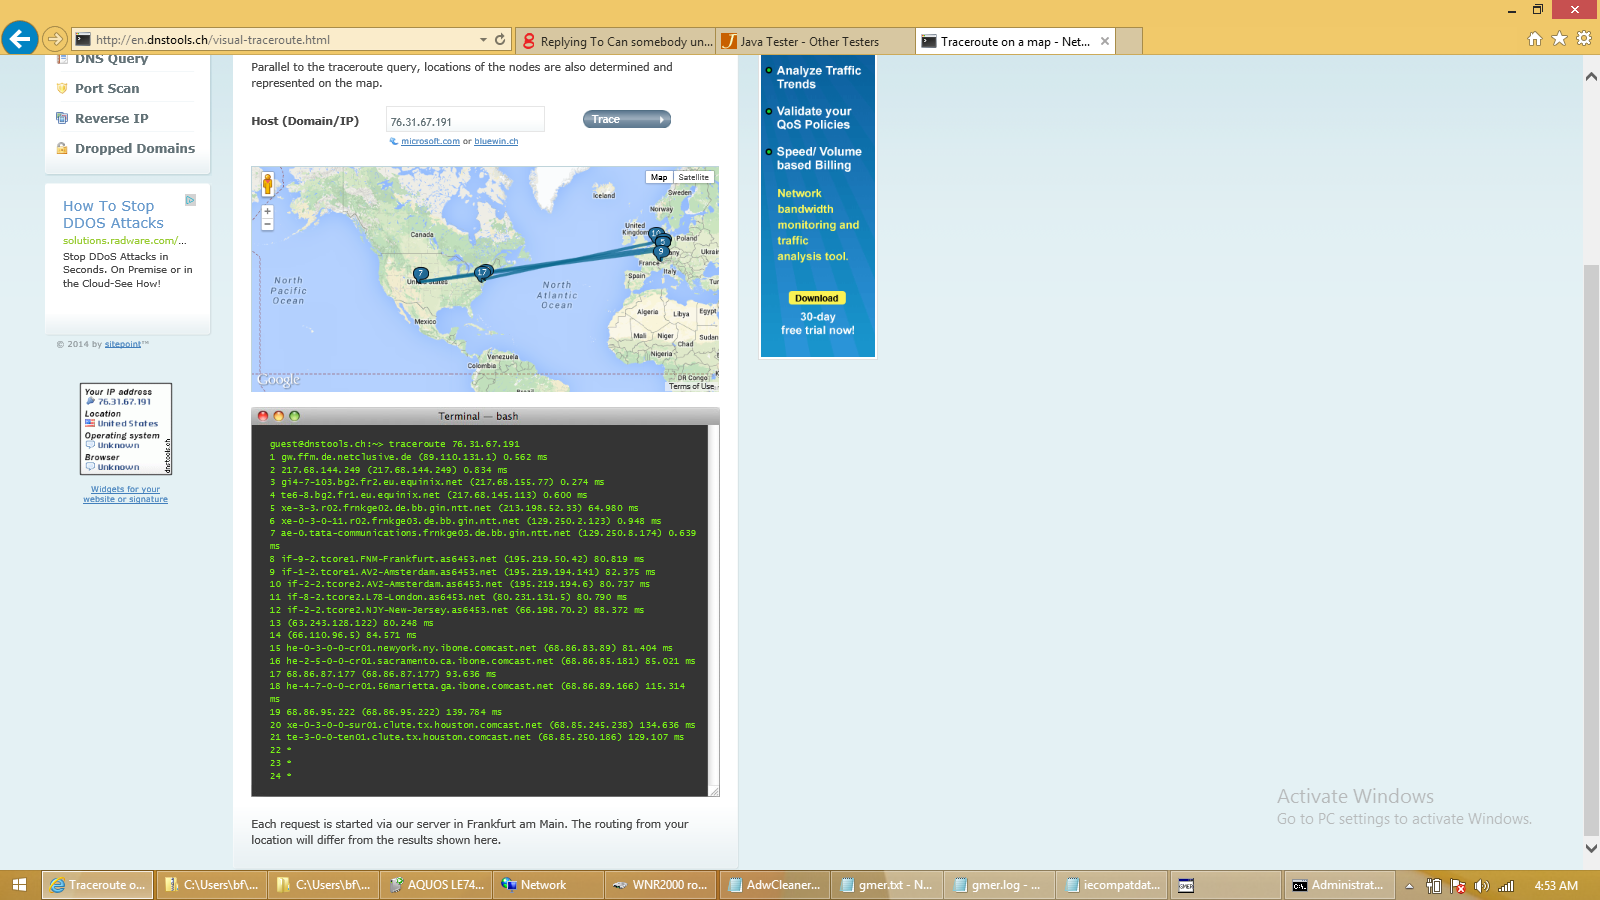Image resolution: width=1600 pixels, height=900 pixels.
Task: Zoom in the map with plus button
Action: [x=267, y=211]
